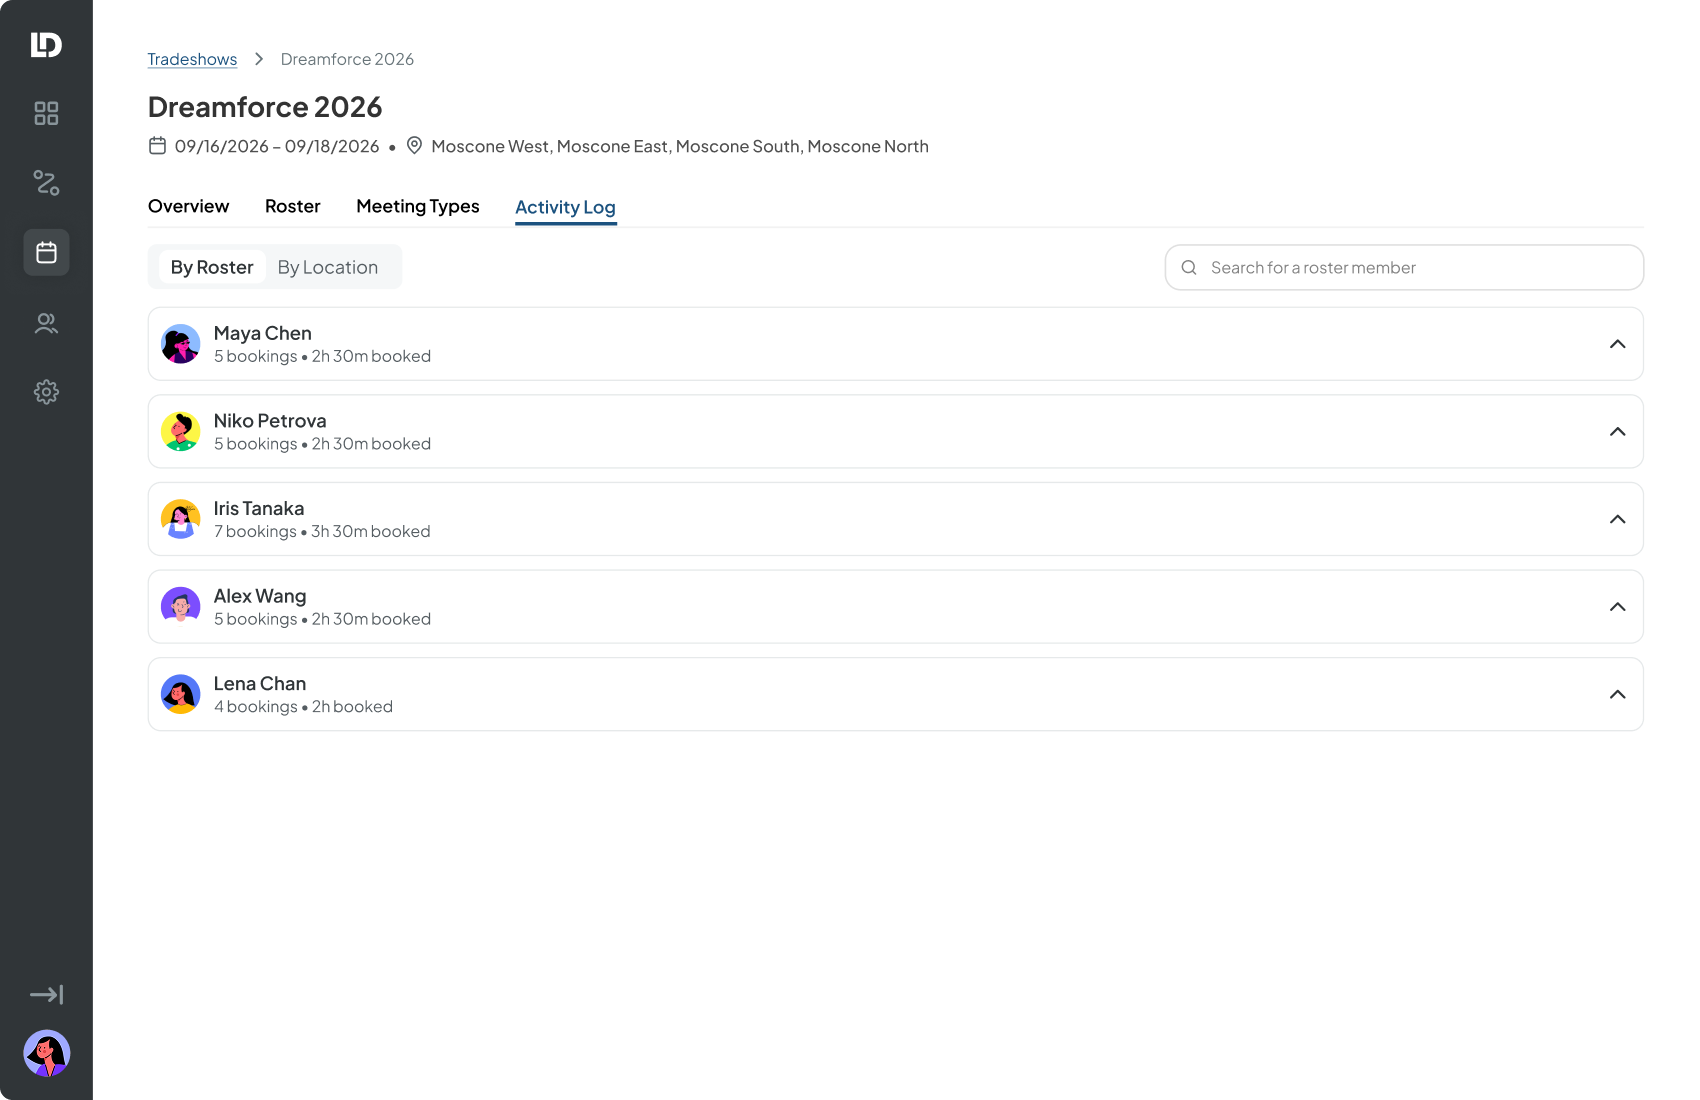Open the people icon in sidebar
This screenshot has height=1100, width=1700.
[x=46, y=322]
